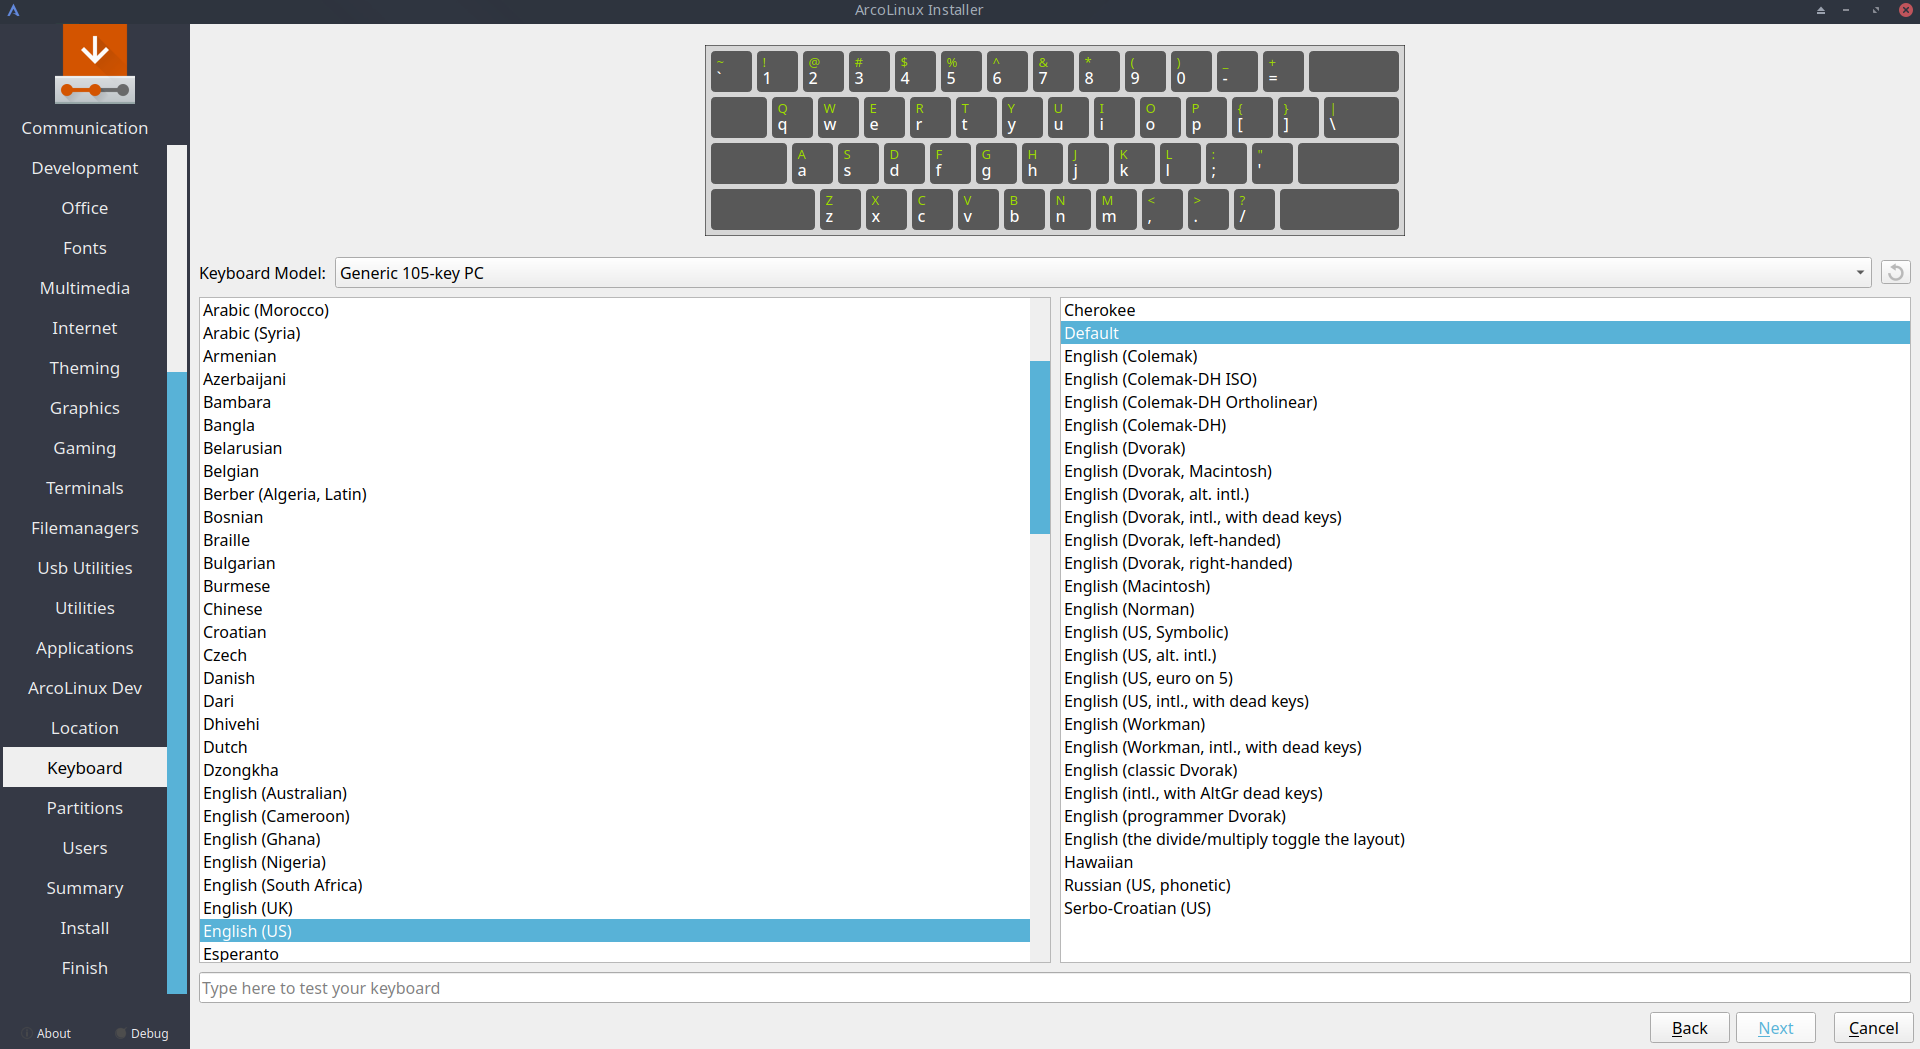Select the Keyboard step in sidebar
The height and width of the screenshot is (1049, 1920).
point(85,768)
